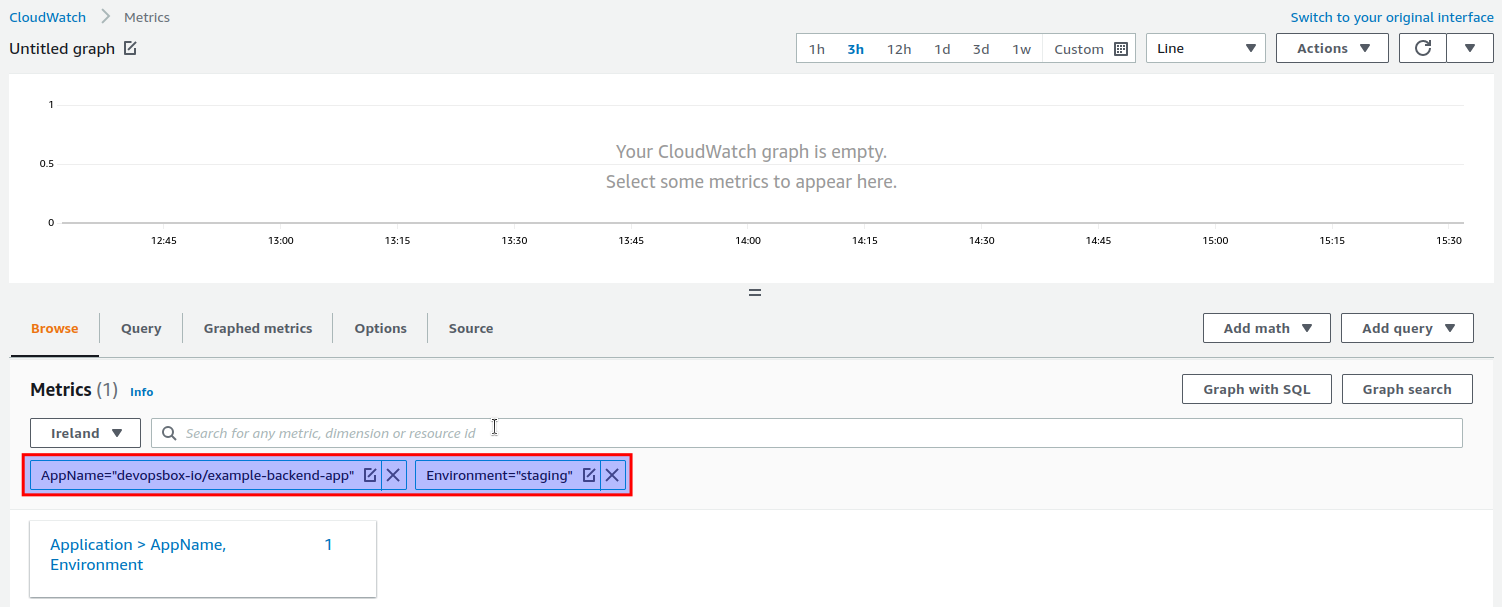Edit the AppName filter via its pencil icon
Image resolution: width=1502 pixels, height=607 pixels.
point(371,475)
